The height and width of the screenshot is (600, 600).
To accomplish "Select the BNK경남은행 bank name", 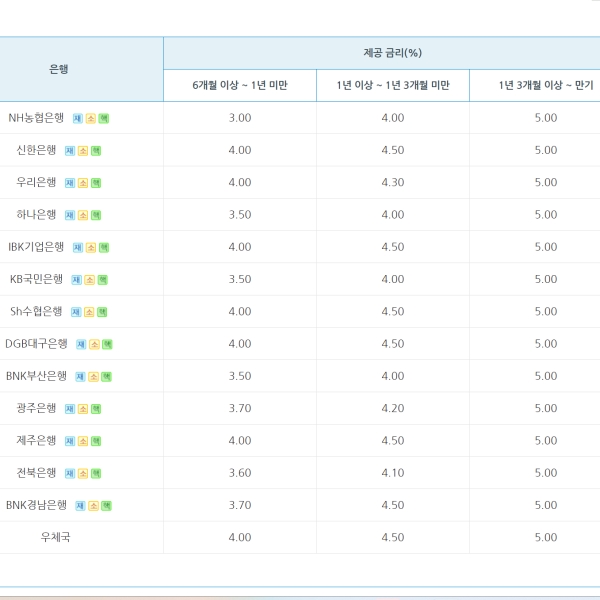I will pyautogui.click(x=36, y=504).
